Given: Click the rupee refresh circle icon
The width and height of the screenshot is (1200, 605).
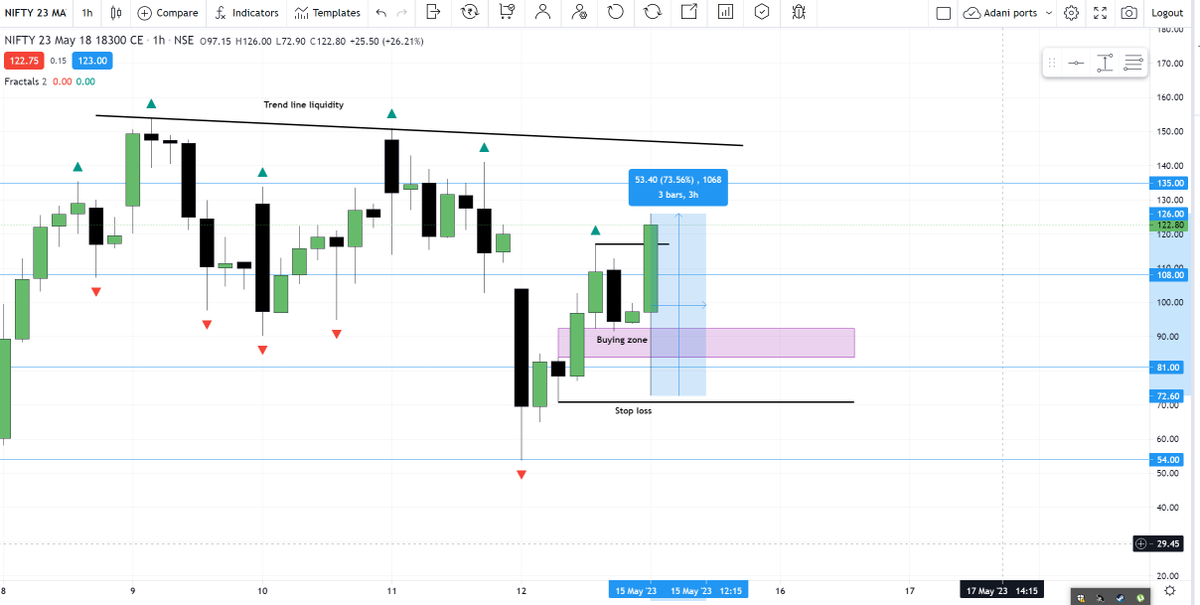Looking at the screenshot, I should tap(469, 13).
